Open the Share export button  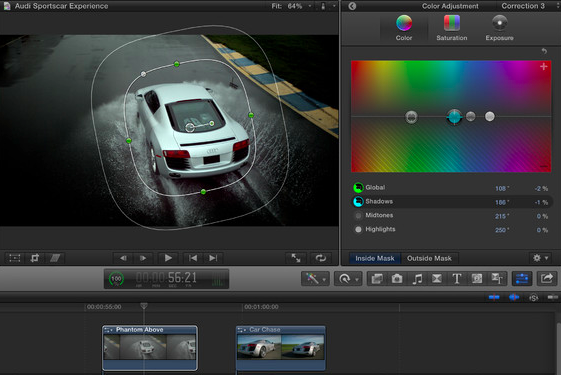[547, 278]
